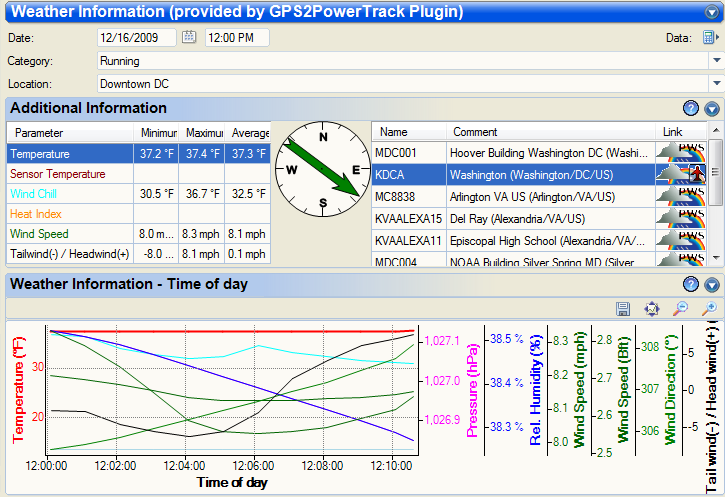Viewport: 725px width, 497px height.
Task: Sort by the Minimum column header
Action: click(156, 133)
